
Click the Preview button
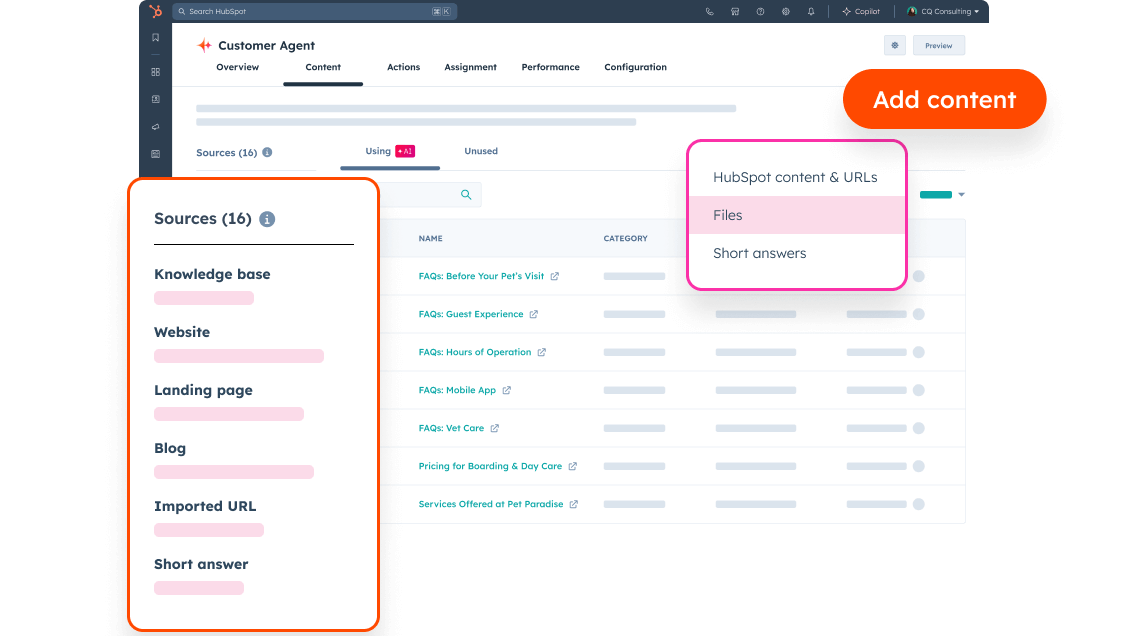938,45
